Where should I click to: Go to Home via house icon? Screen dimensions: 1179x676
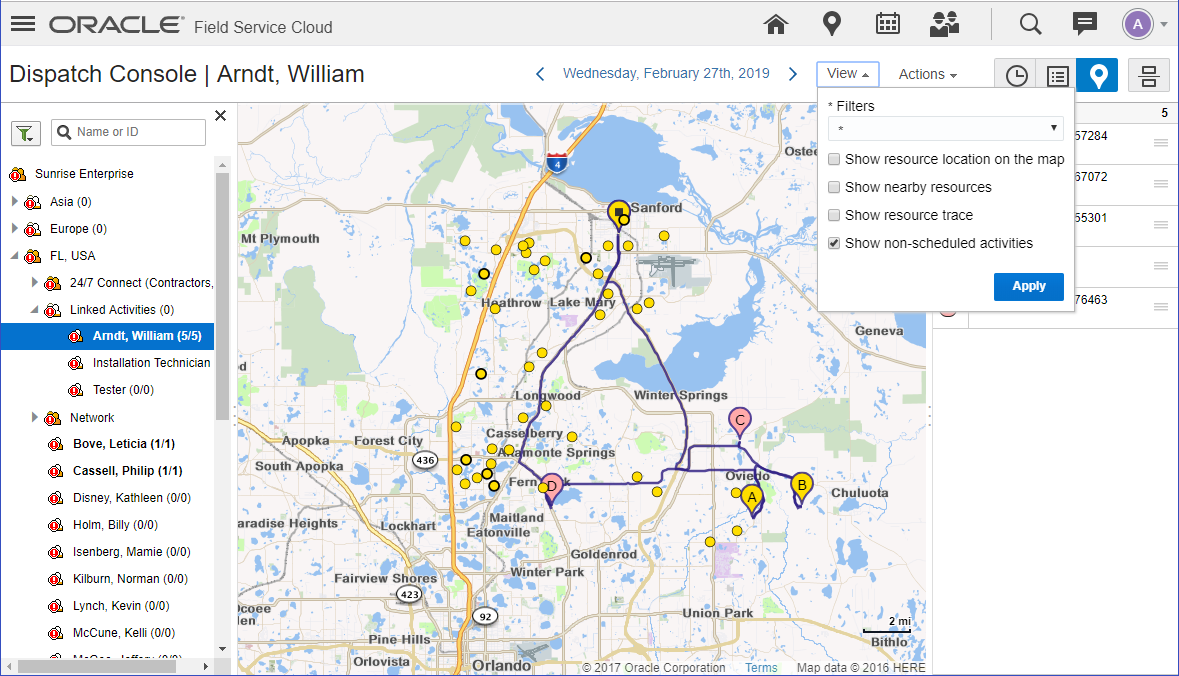tap(775, 24)
